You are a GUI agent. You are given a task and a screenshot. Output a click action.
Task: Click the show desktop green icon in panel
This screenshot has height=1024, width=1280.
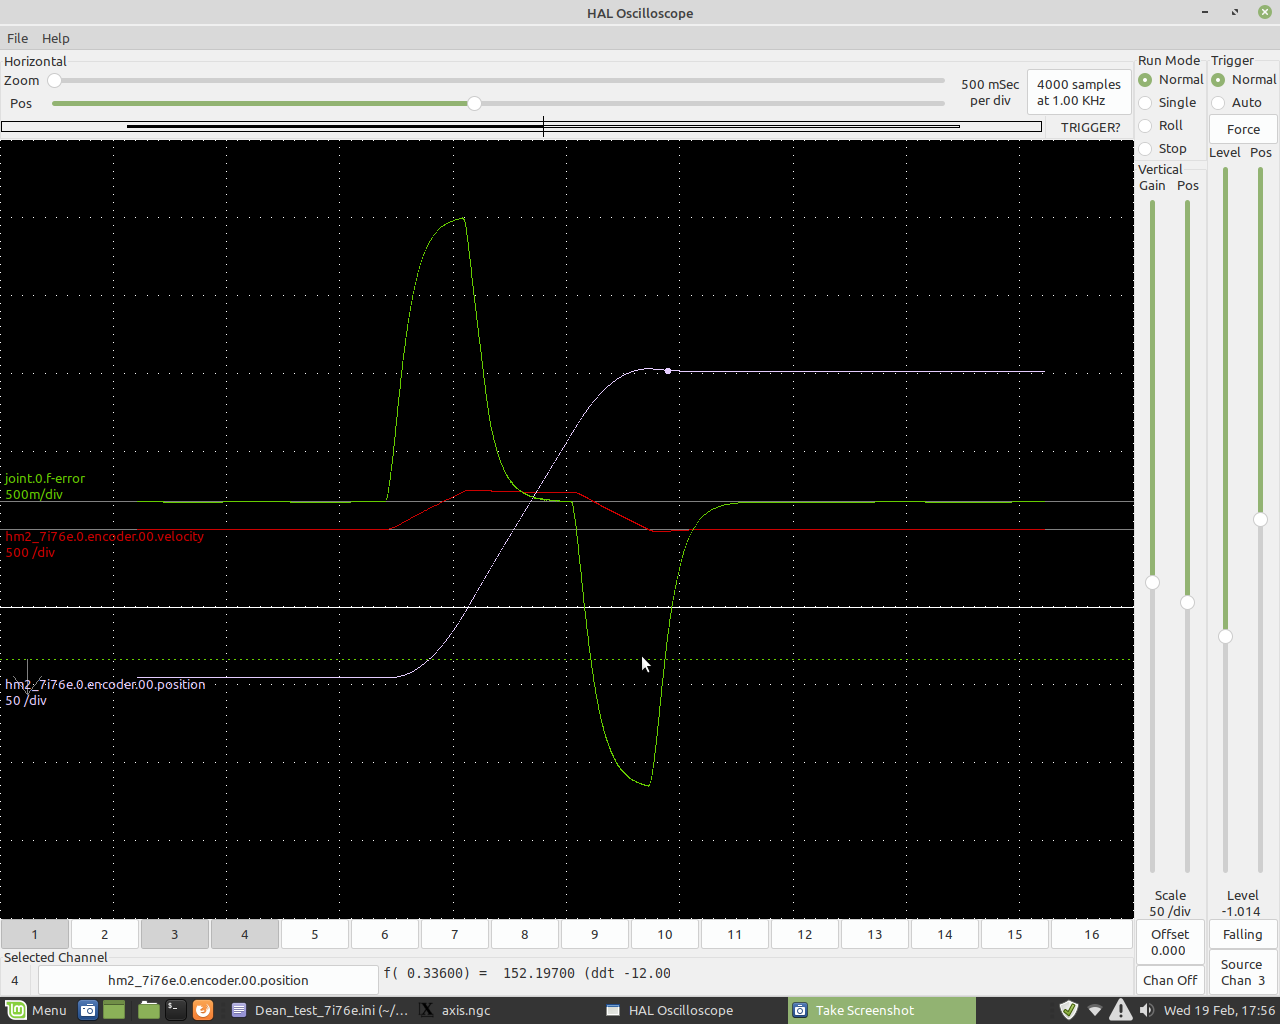click(x=114, y=1010)
